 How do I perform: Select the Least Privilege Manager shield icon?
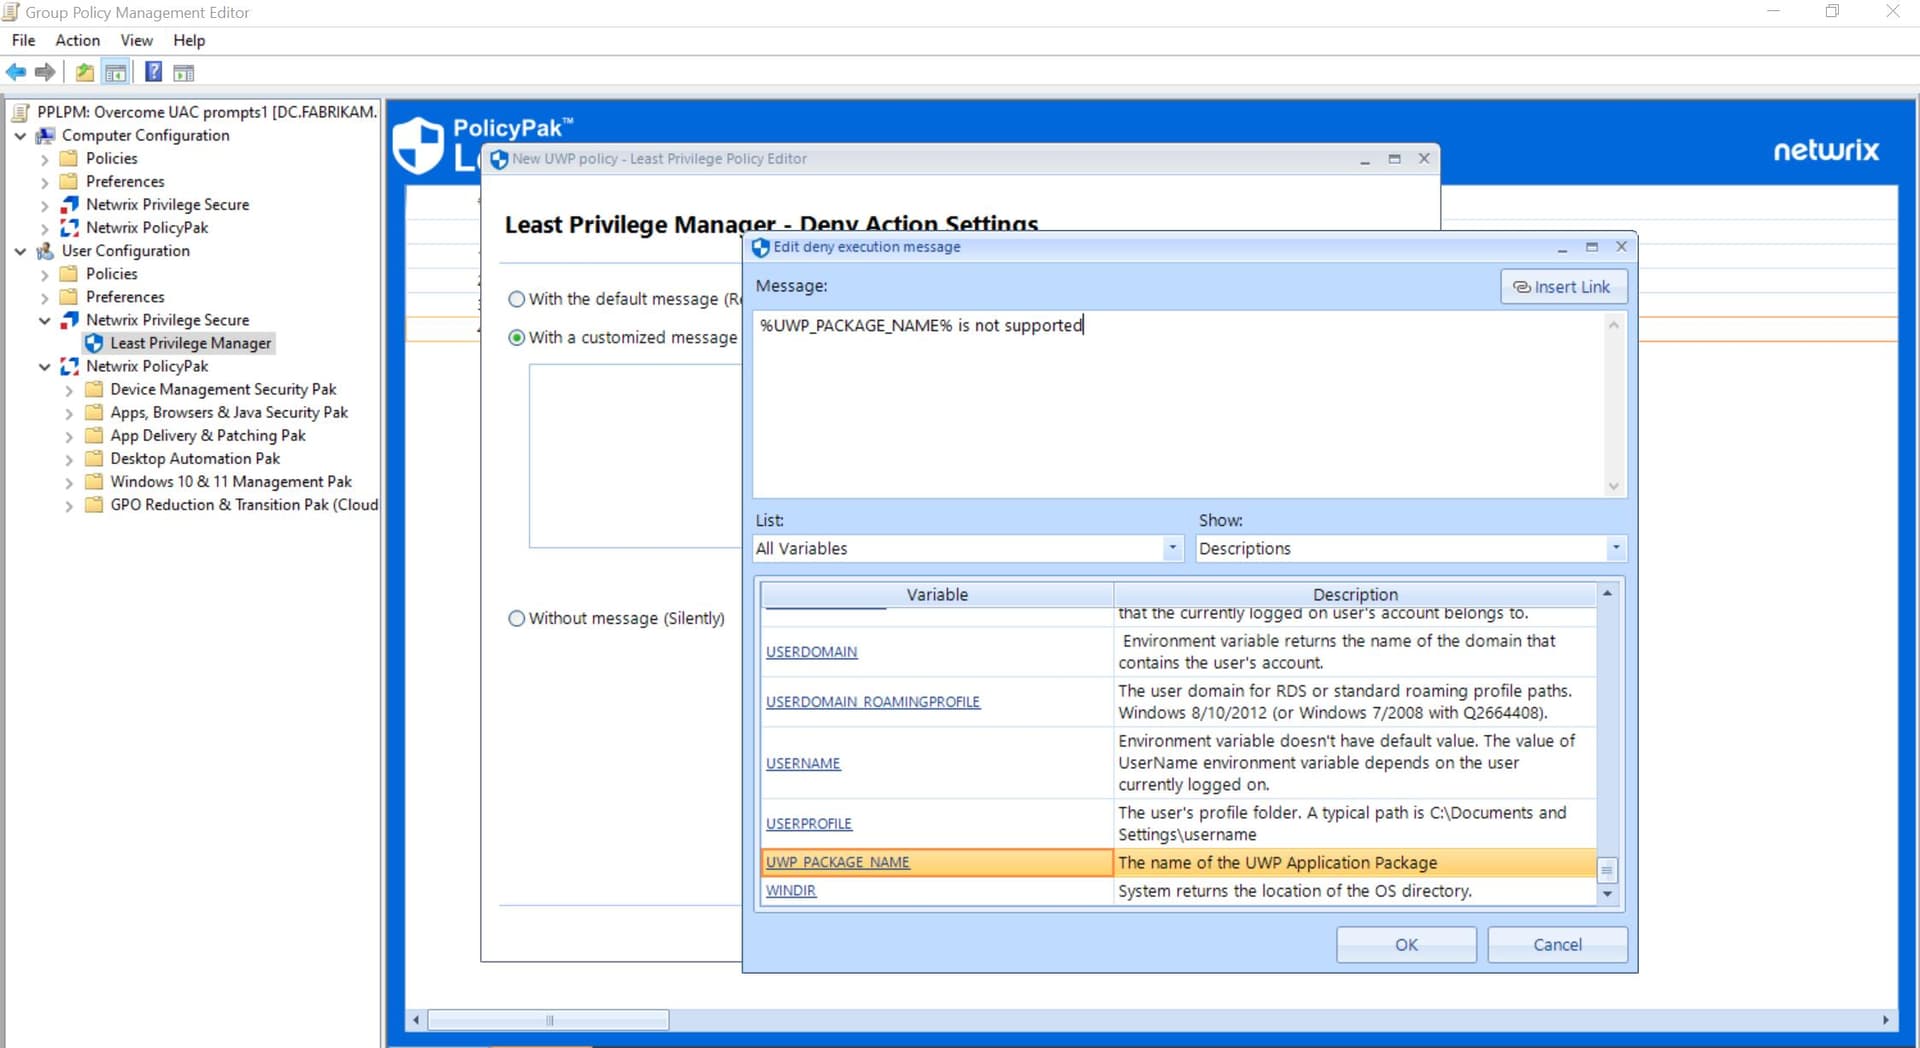click(x=94, y=343)
